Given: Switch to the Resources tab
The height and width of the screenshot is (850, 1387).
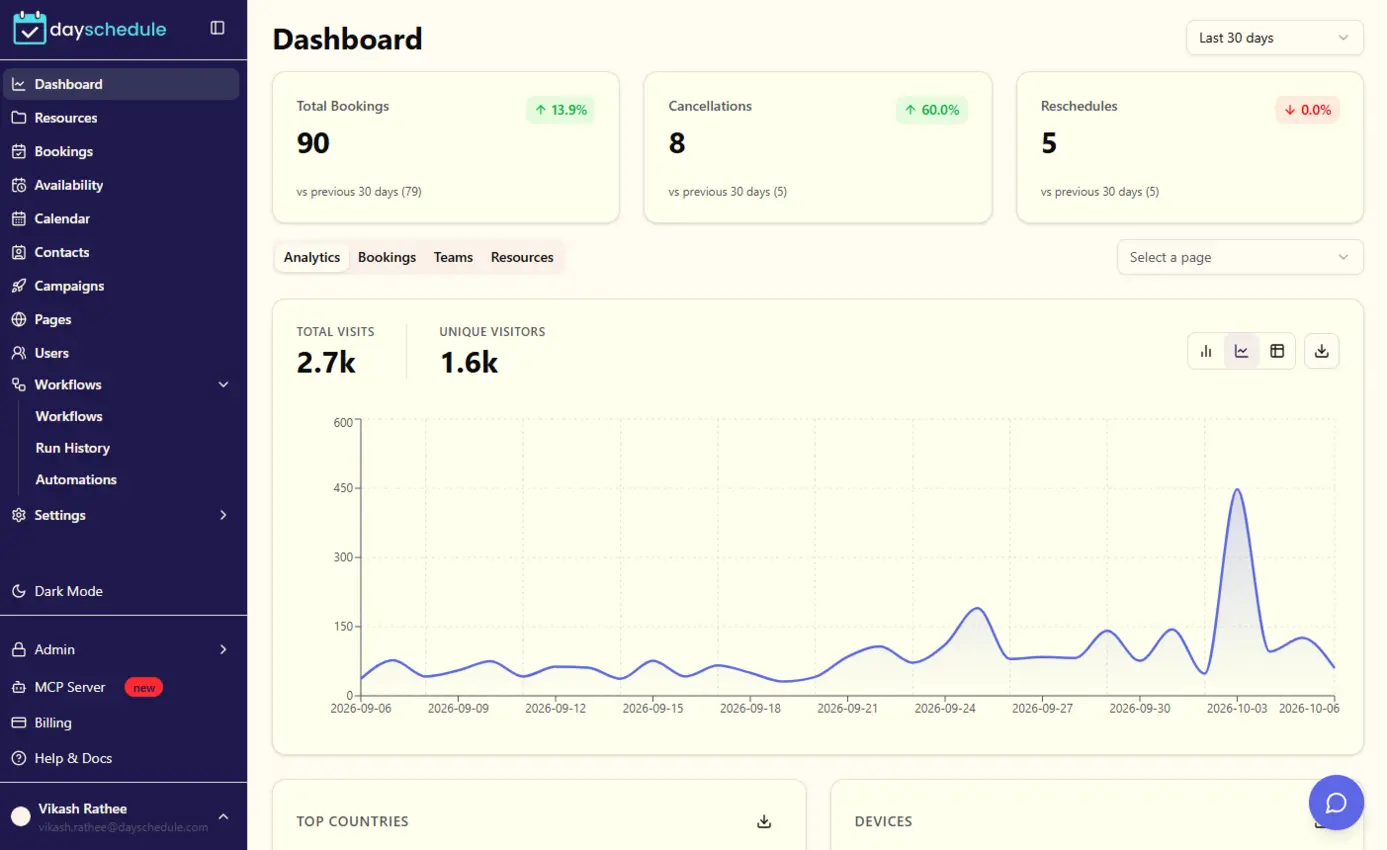Looking at the screenshot, I should tap(522, 257).
